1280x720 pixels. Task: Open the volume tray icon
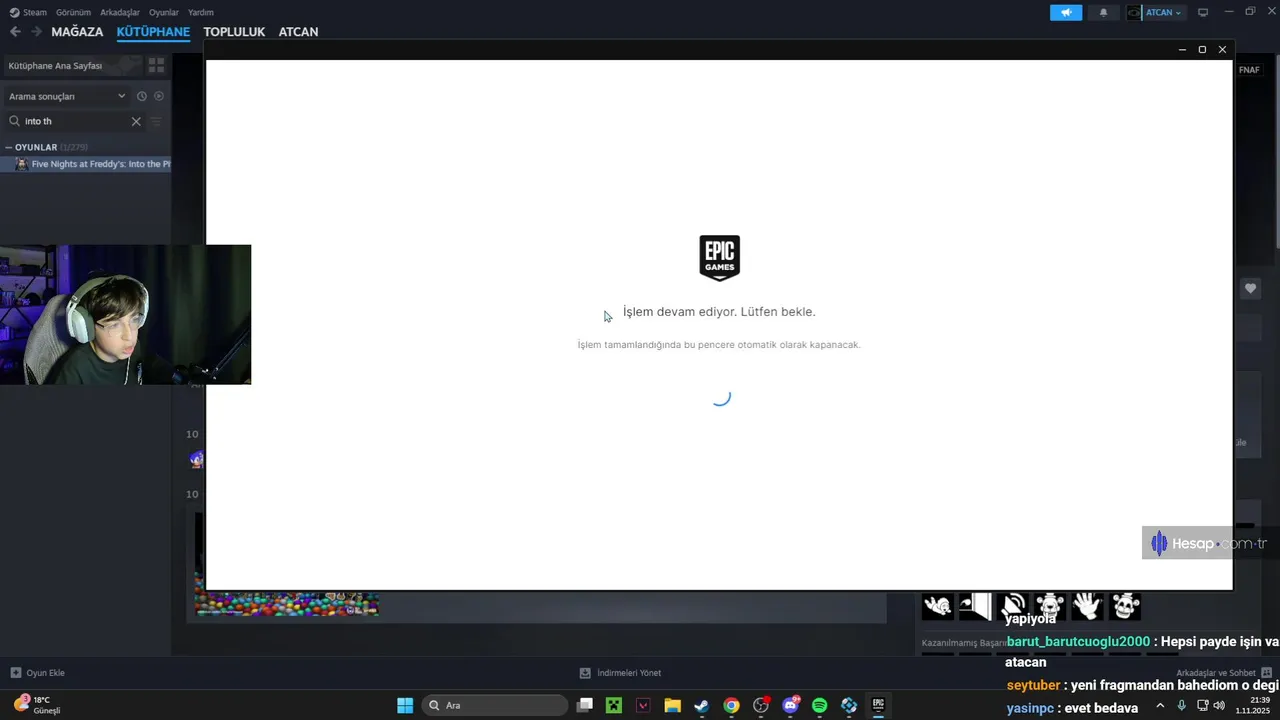[x=1219, y=705]
